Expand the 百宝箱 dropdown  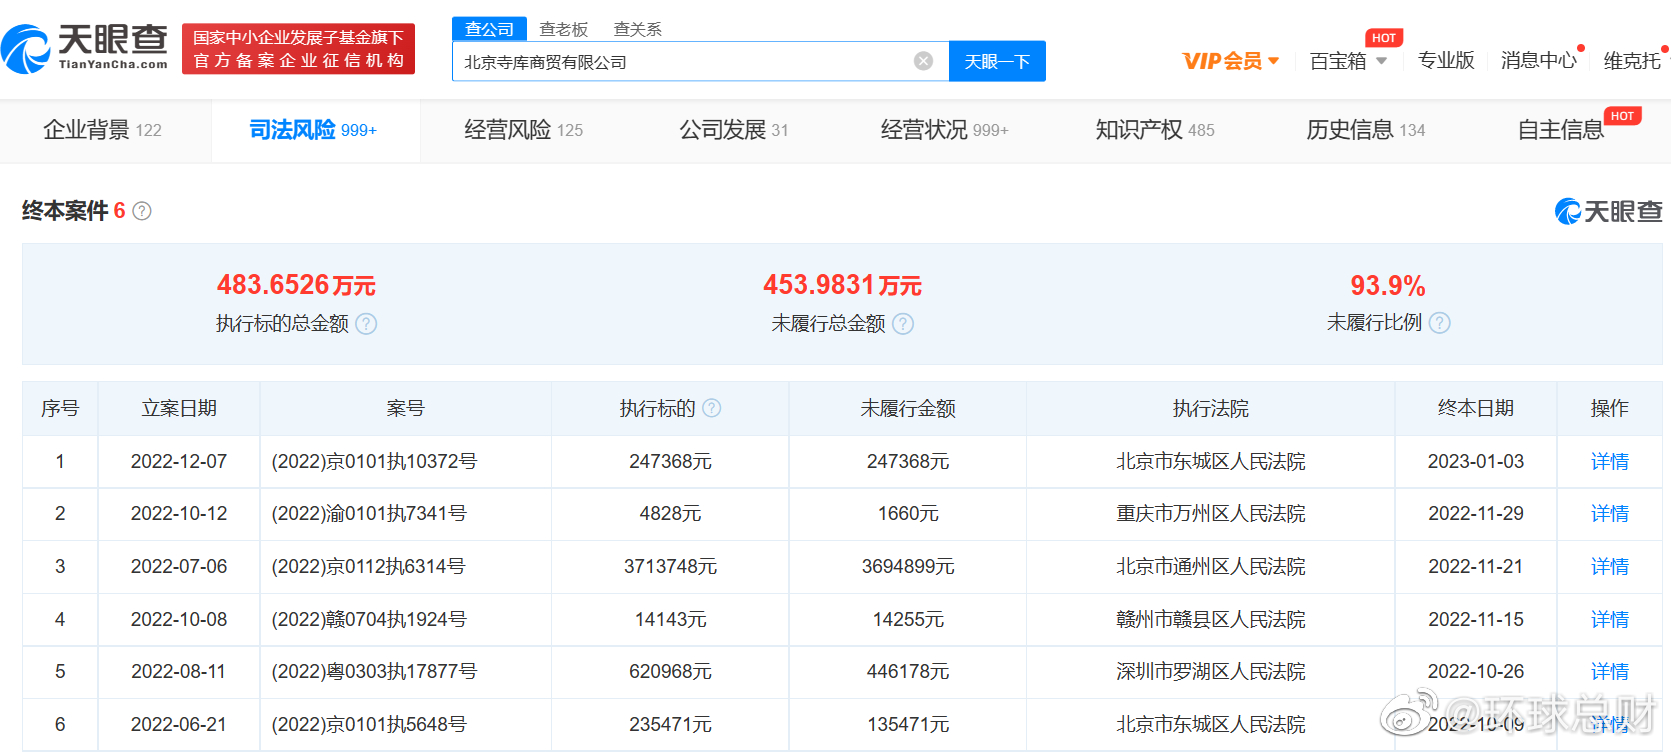[x=1382, y=61]
